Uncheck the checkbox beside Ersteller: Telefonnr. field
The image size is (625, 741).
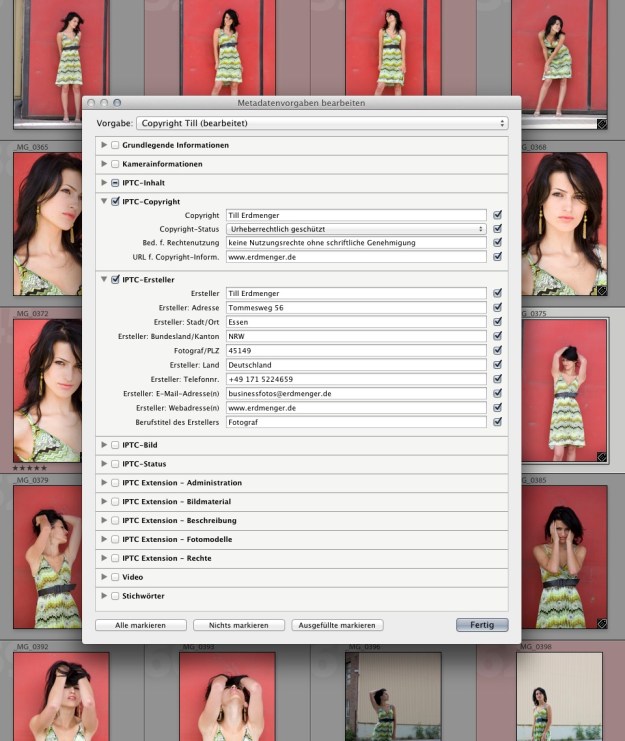498,379
